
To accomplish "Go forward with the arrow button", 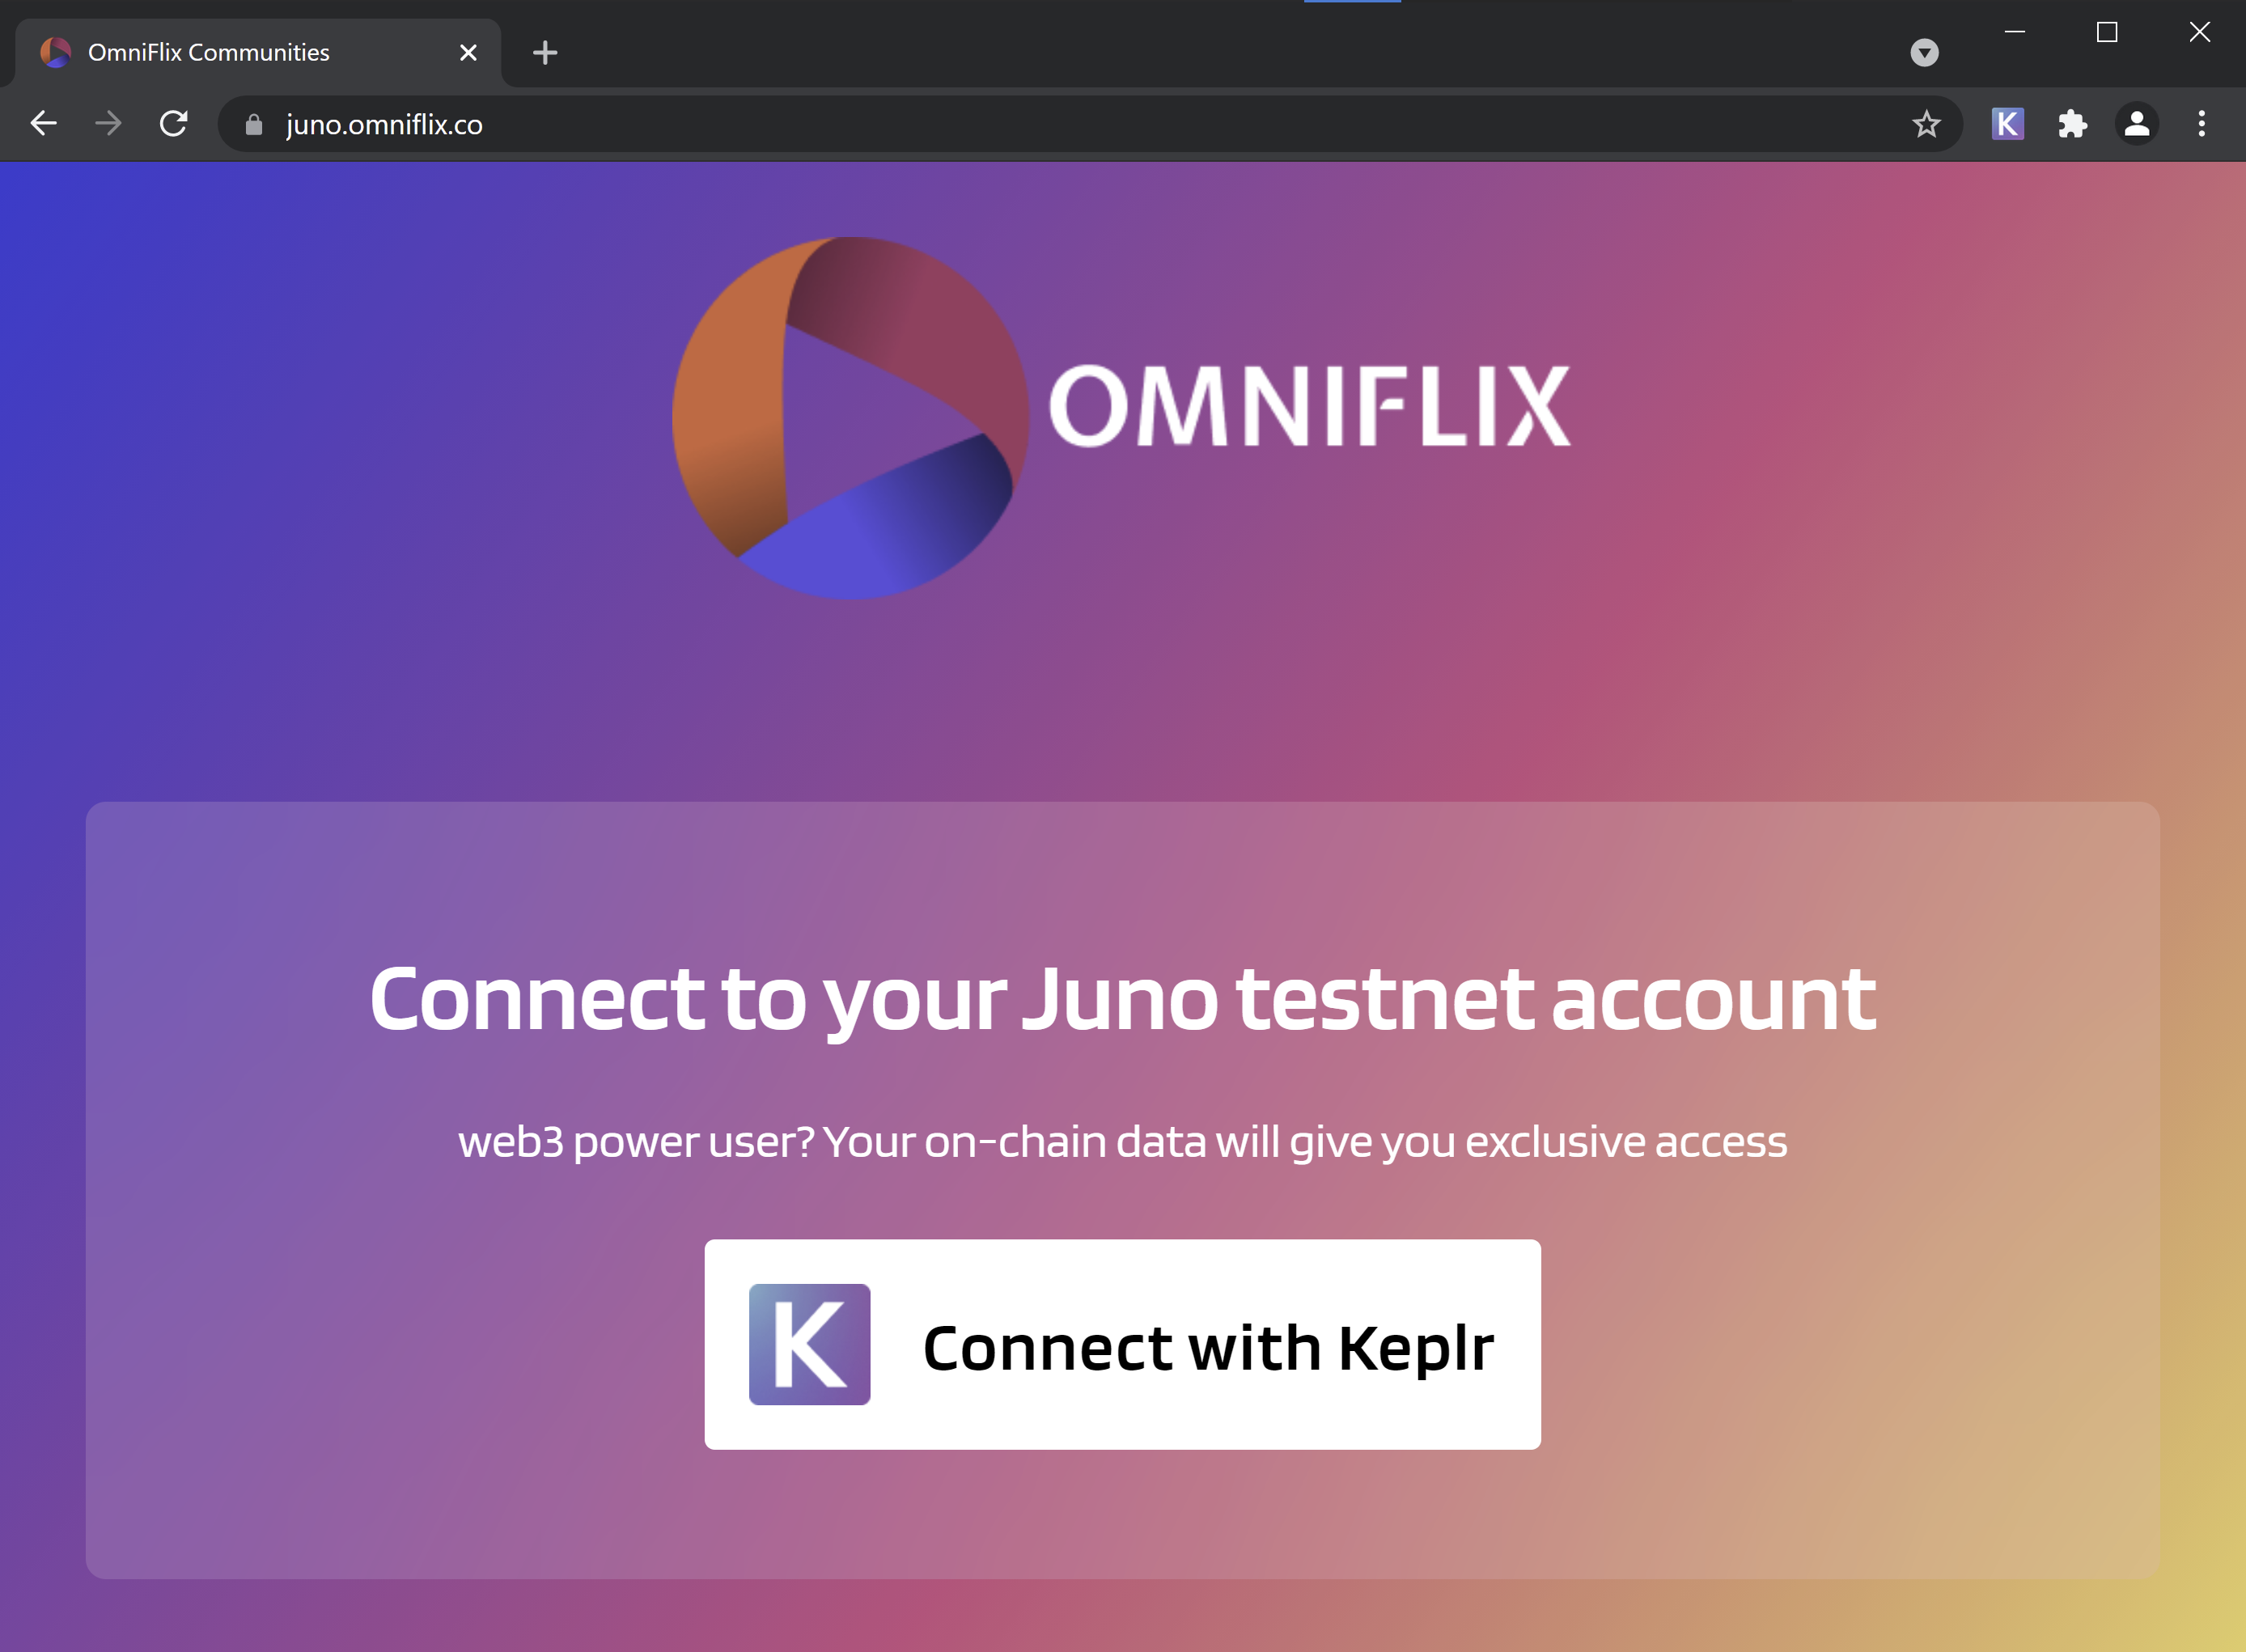I will pos(108,124).
